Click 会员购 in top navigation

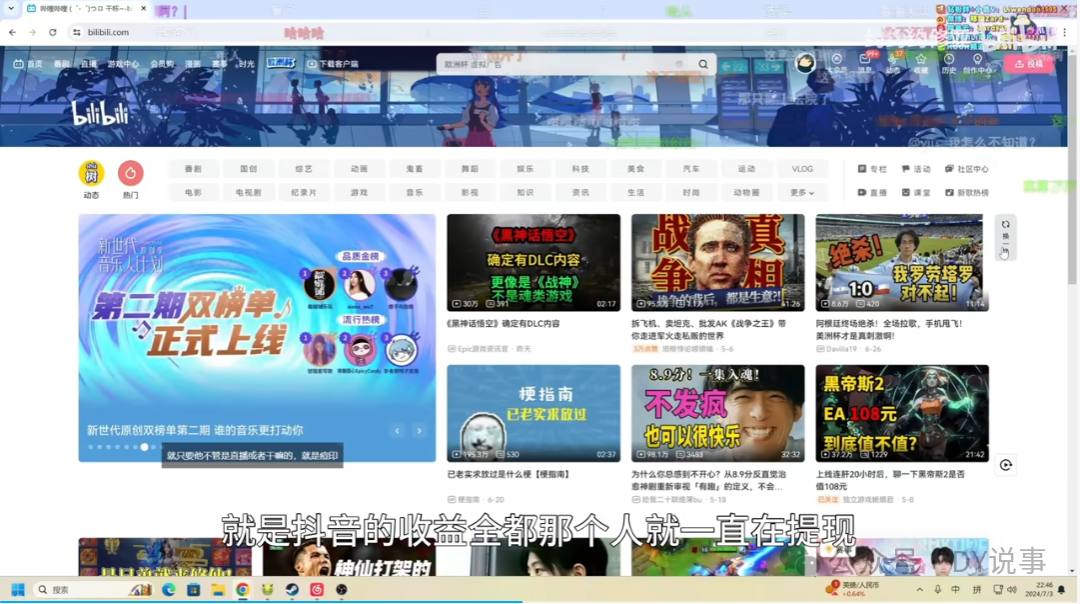point(162,63)
